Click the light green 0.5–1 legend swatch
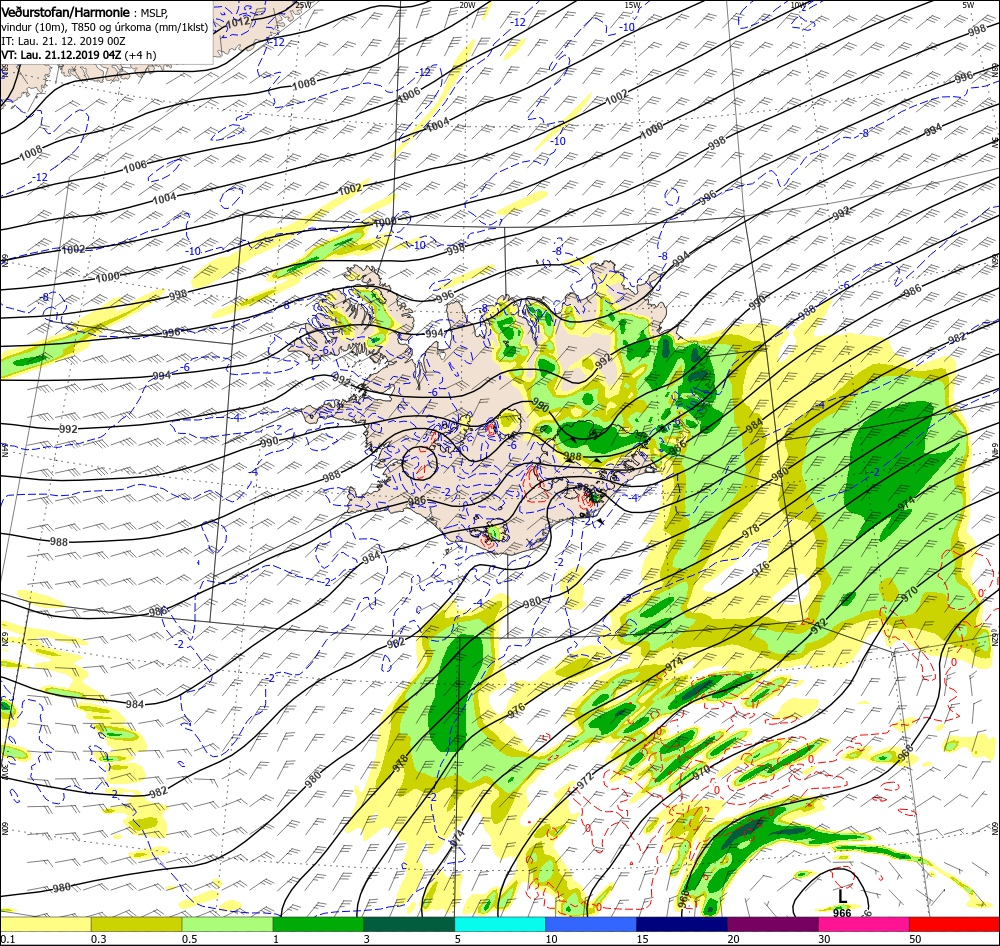The width and height of the screenshot is (1000, 946). click(x=228, y=923)
